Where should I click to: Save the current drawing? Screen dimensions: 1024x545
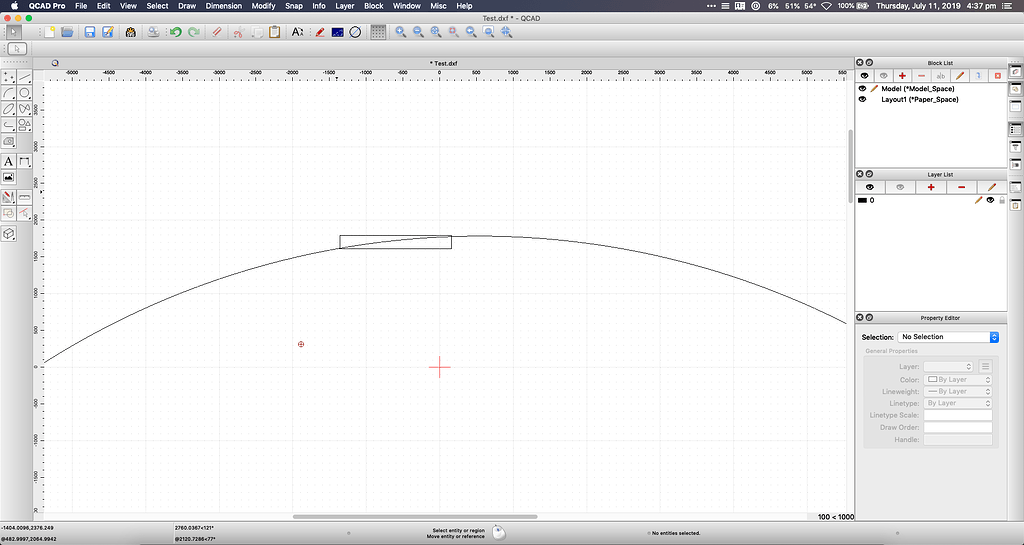point(90,32)
